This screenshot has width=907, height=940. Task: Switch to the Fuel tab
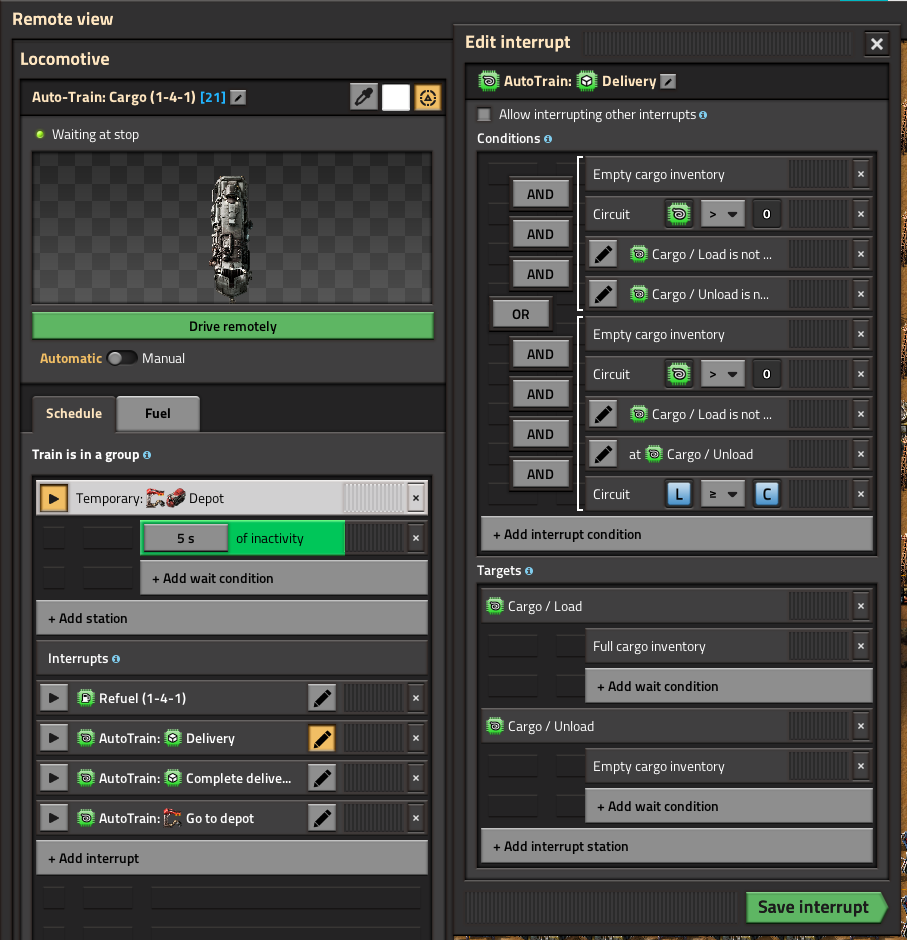(x=158, y=413)
